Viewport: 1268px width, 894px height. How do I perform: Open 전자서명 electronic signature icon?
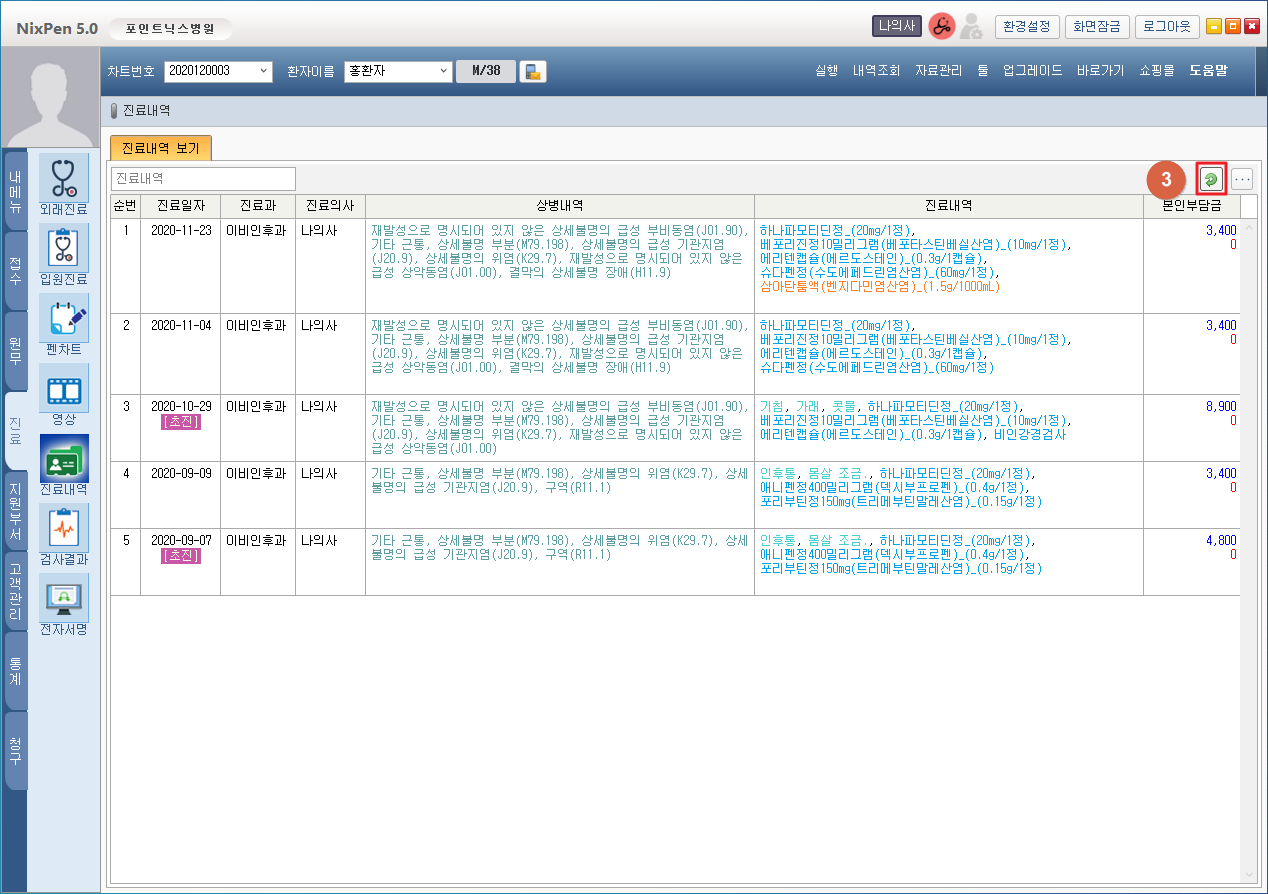click(x=63, y=598)
